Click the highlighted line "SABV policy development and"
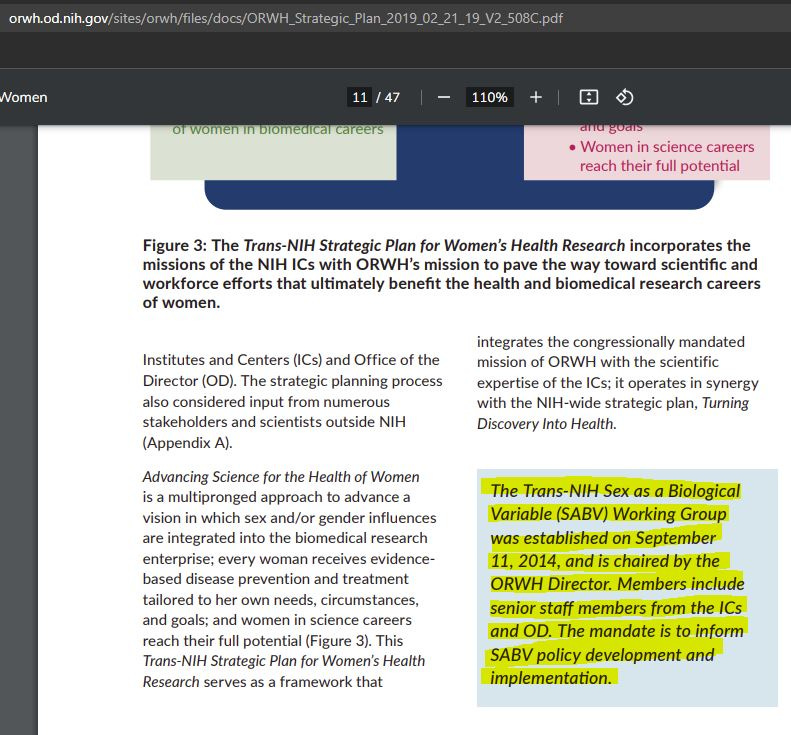The width and height of the screenshot is (791, 735). tap(602, 655)
